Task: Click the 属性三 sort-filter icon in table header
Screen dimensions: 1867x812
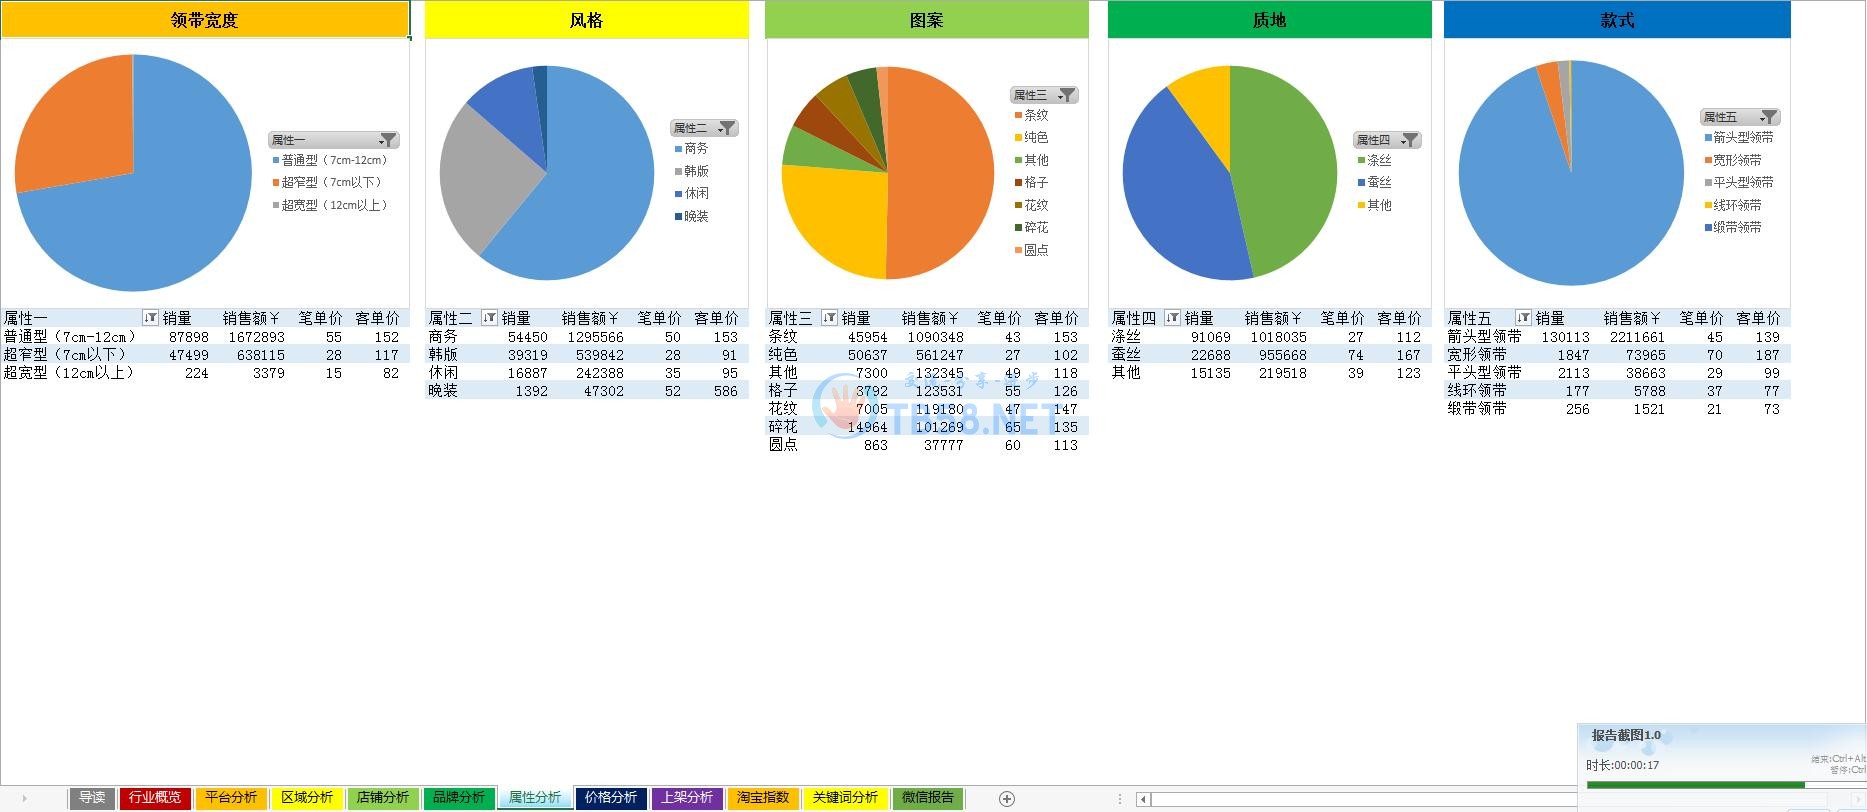Action: point(829,318)
